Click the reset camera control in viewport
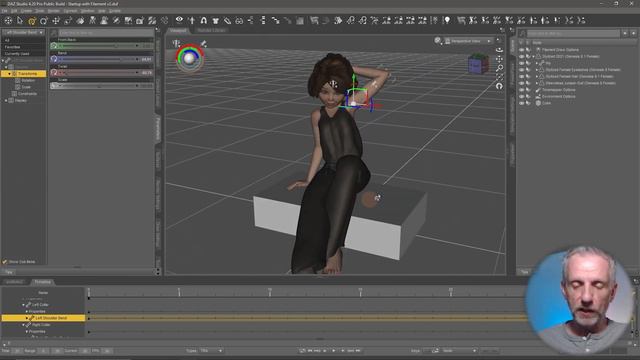 coord(499,86)
